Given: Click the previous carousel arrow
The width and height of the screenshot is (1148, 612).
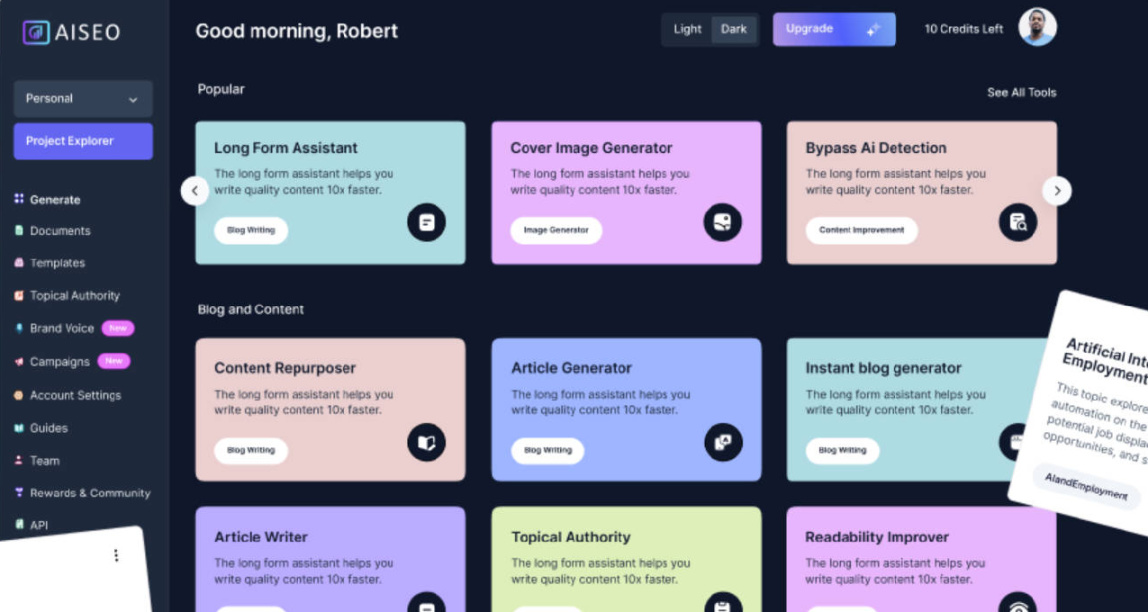Looking at the screenshot, I should point(195,191).
